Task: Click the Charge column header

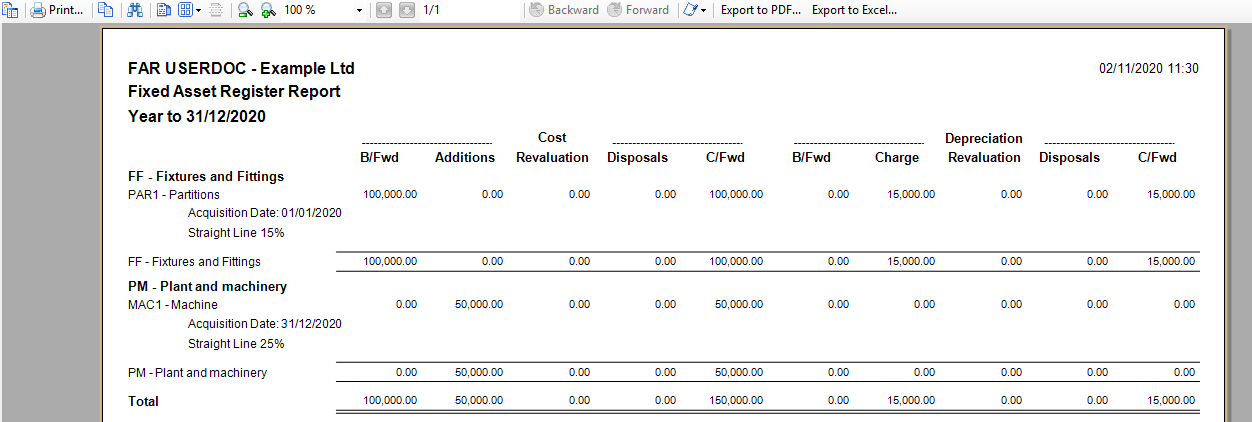Action: (897, 157)
